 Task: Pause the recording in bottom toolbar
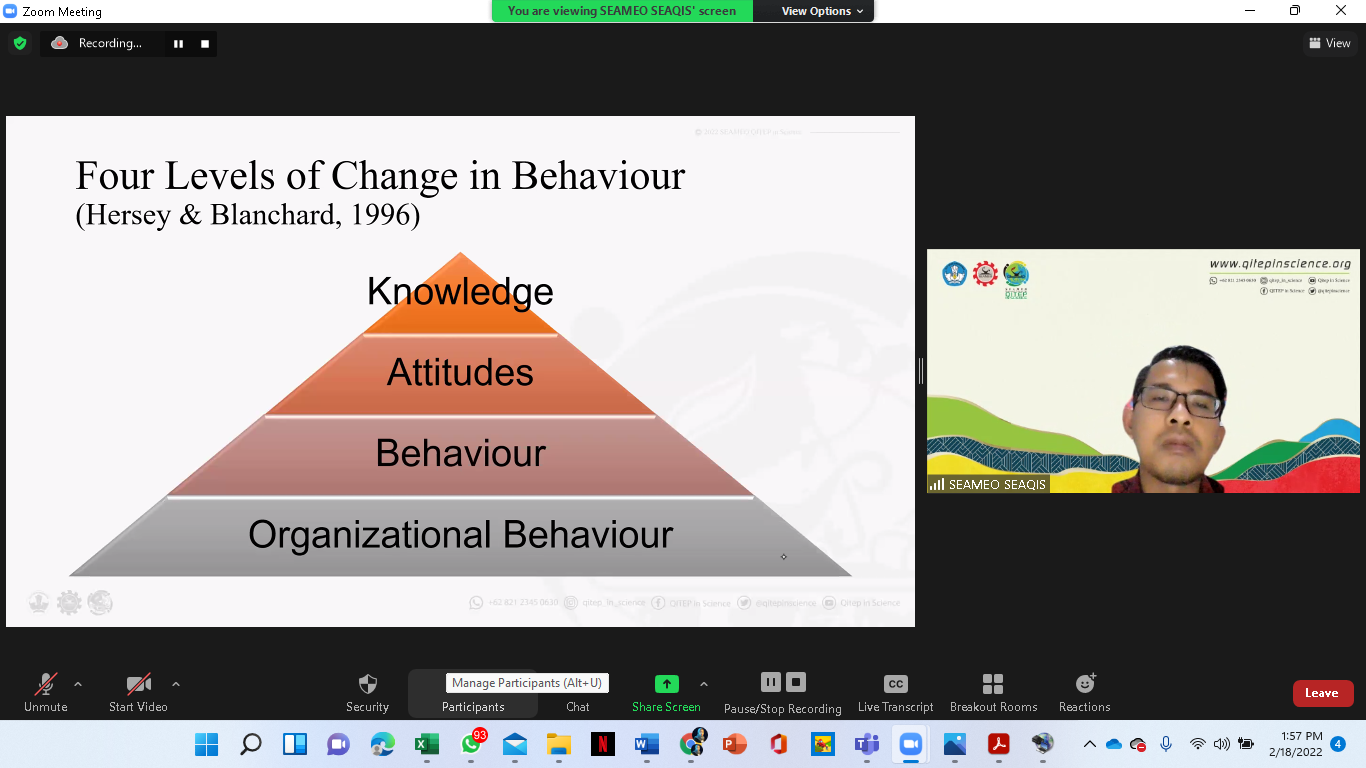(x=770, y=682)
